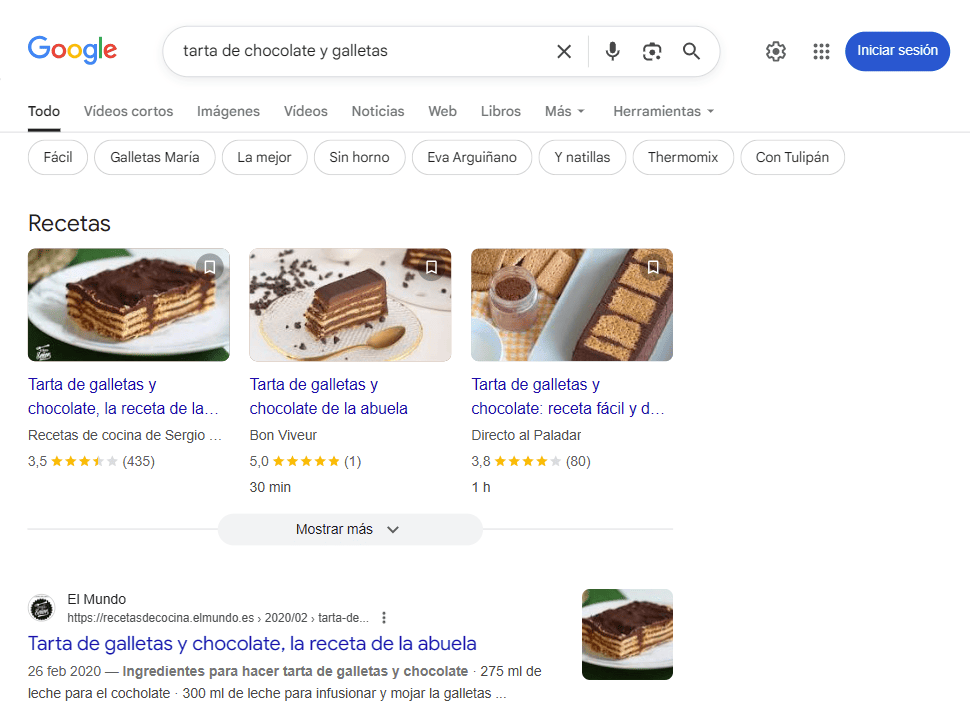970x728 pixels.
Task: Open Google Lens image search
Action: 652,51
